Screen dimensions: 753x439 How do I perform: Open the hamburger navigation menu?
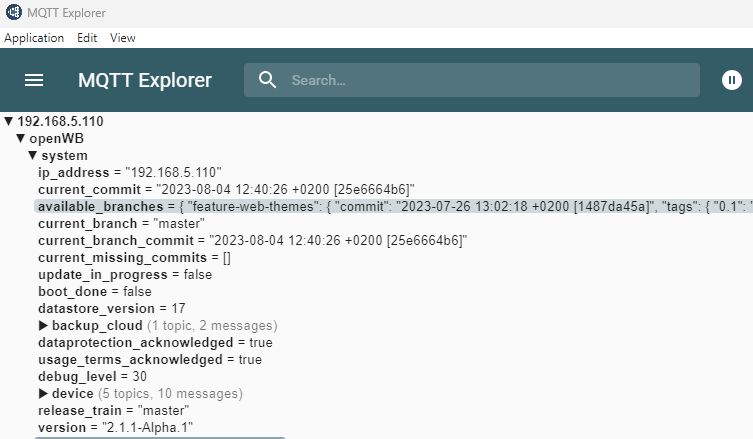[x=34, y=80]
